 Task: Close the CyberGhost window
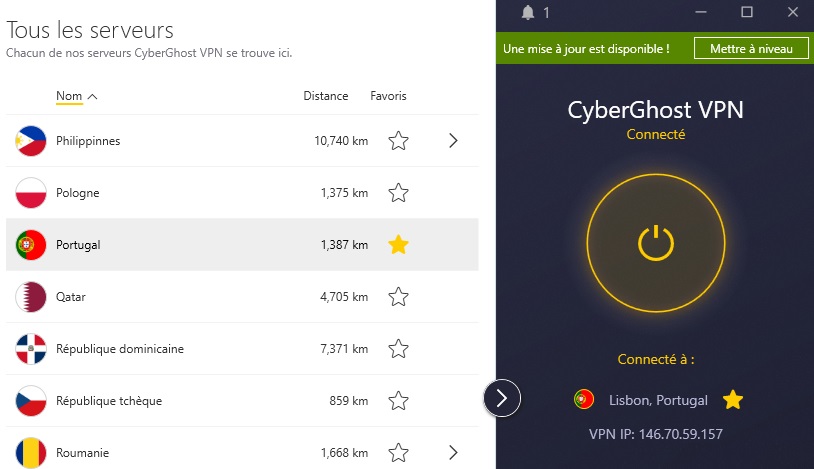coord(792,12)
